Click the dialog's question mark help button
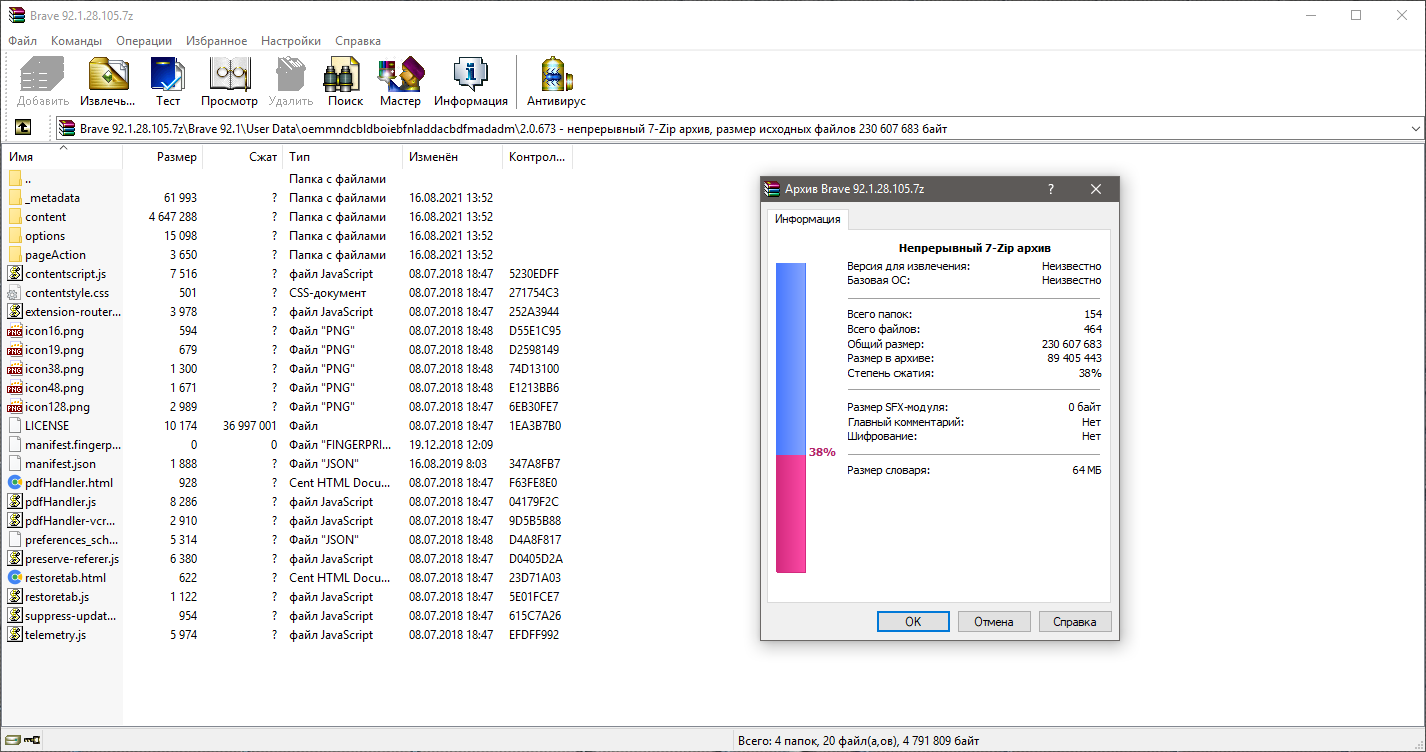Image resolution: width=1426 pixels, height=752 pixels. [x=1051, y=189]
